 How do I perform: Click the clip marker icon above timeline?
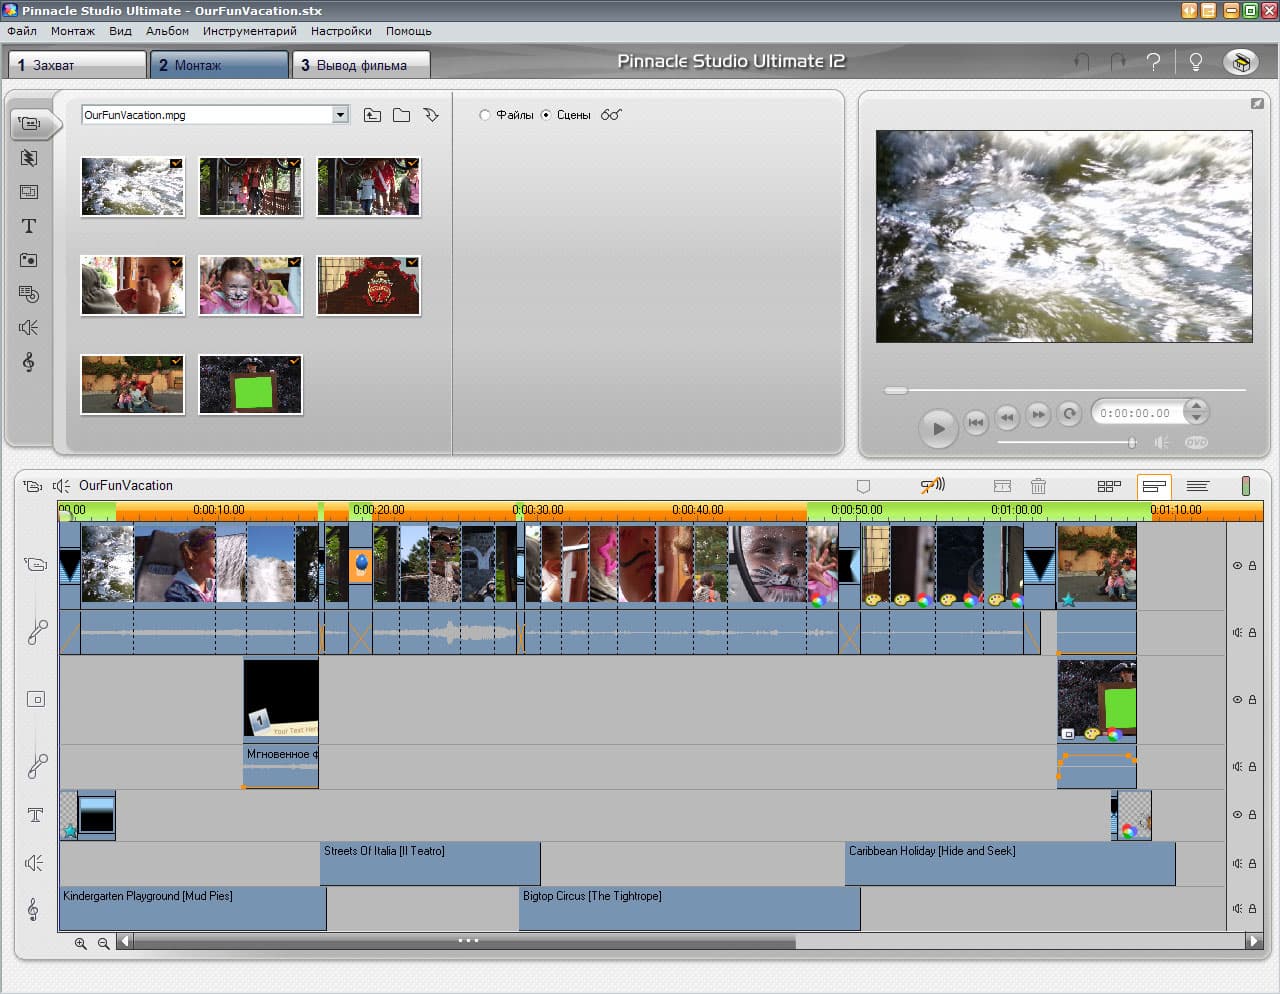pyautogui.click(x=864, y=486)
